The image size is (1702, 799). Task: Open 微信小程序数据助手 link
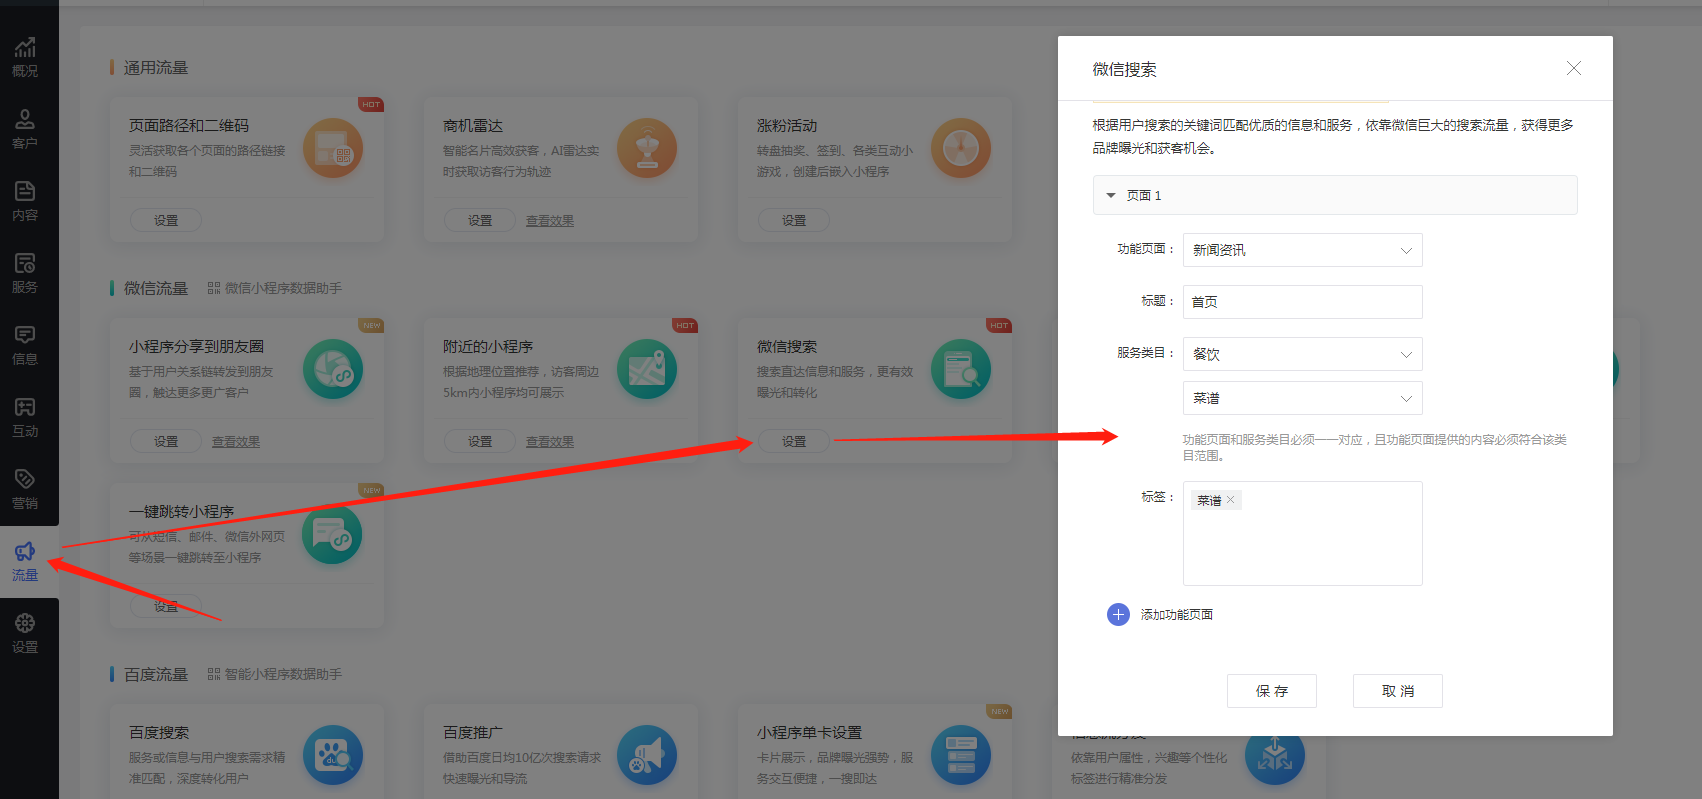click(275, 288)
